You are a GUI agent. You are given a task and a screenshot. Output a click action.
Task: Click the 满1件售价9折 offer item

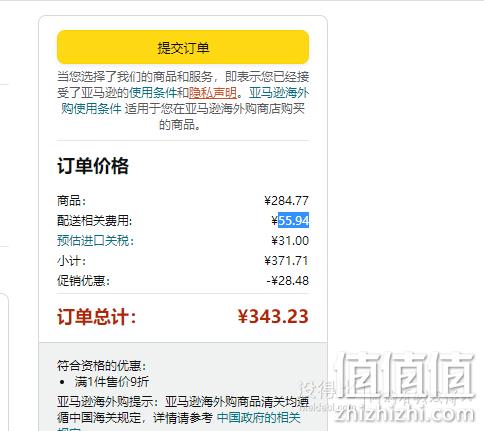click(x=112, y=382)
